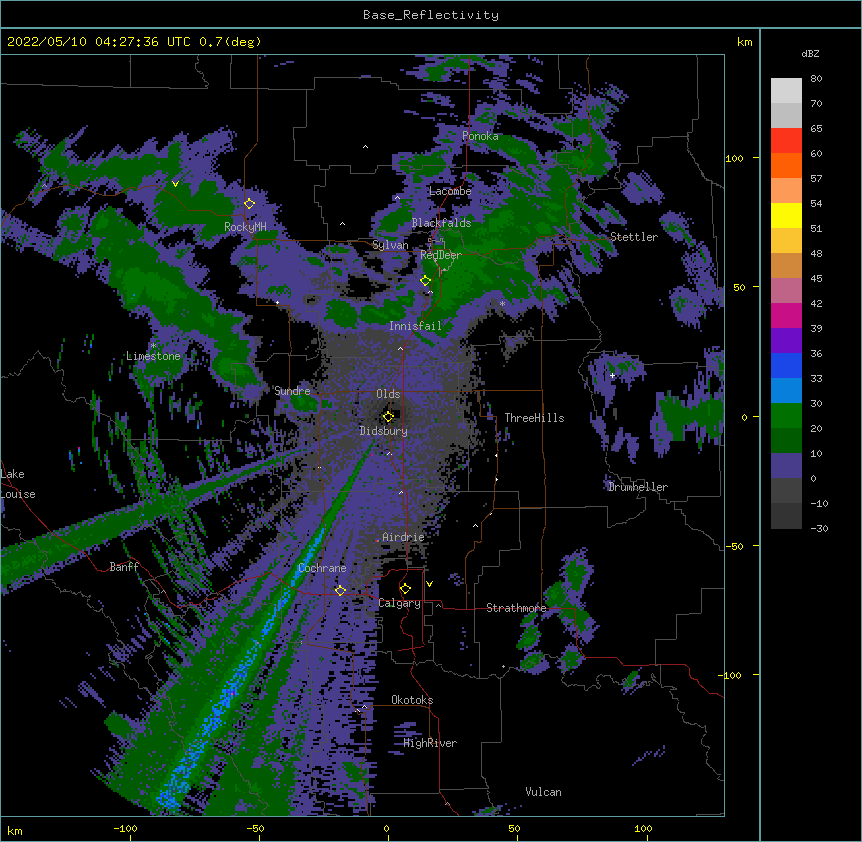Viewport: 862px width, 842px height.
Task: Click the yellow 54 dBZ legend swatch
Action: 786,215
